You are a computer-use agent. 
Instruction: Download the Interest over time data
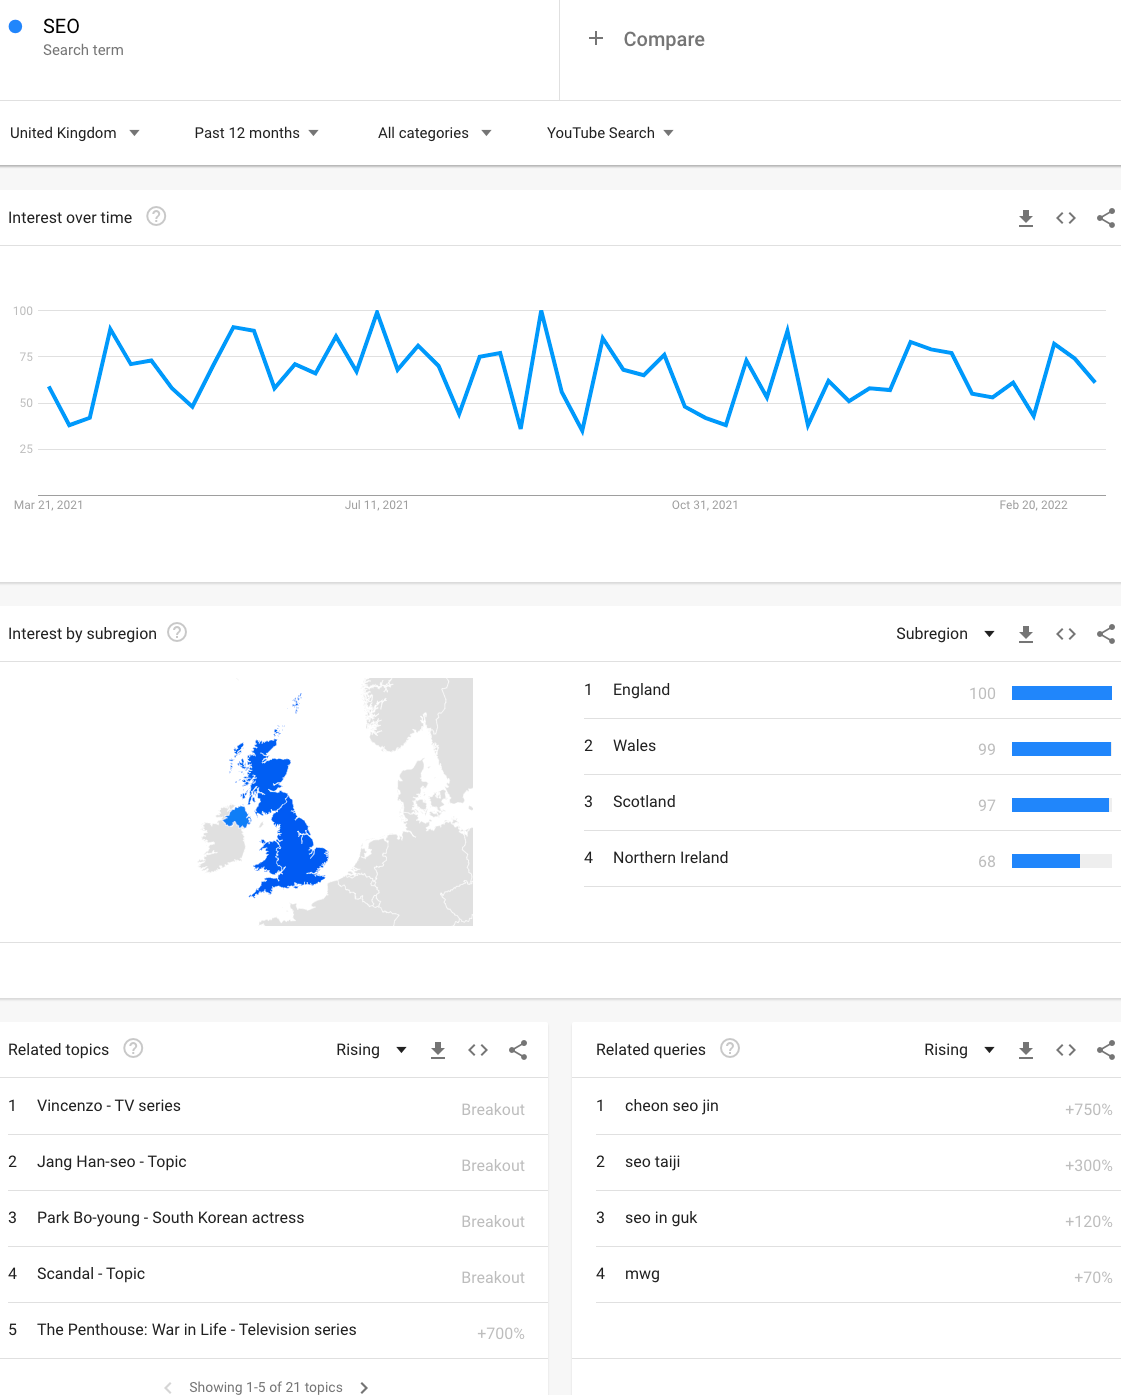tap(1026, 217)
